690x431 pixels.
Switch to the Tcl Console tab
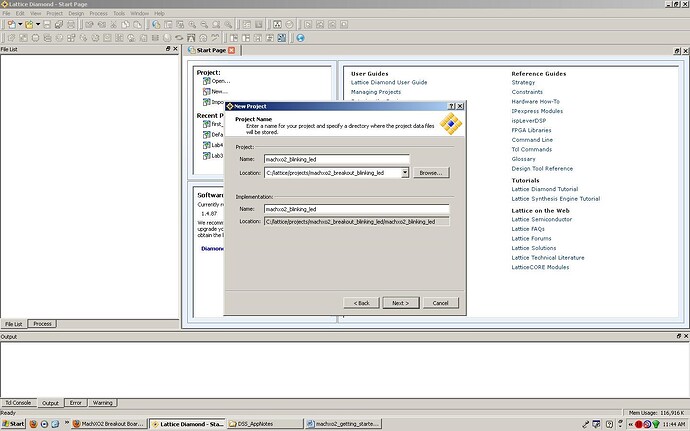coord(18,402)
